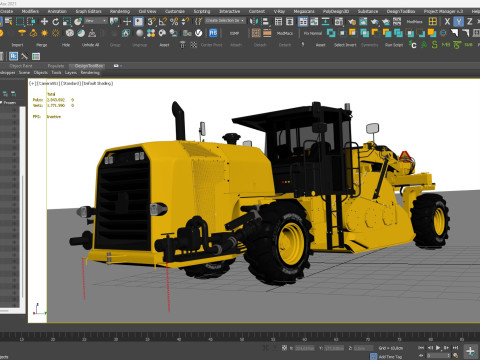
Task: Toggle the Ribbon display
Action: point(303,22)
